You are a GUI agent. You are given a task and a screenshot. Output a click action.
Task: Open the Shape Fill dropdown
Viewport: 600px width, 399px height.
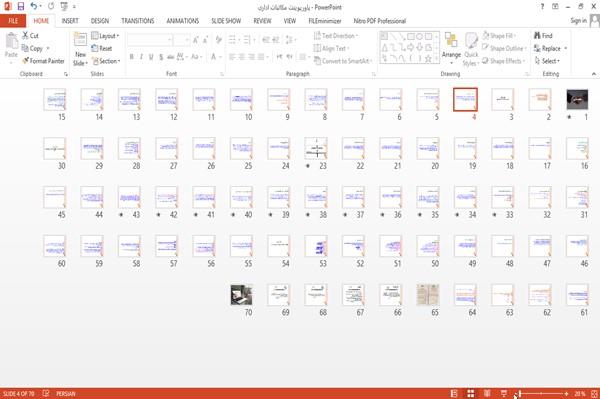click(499, 36)
